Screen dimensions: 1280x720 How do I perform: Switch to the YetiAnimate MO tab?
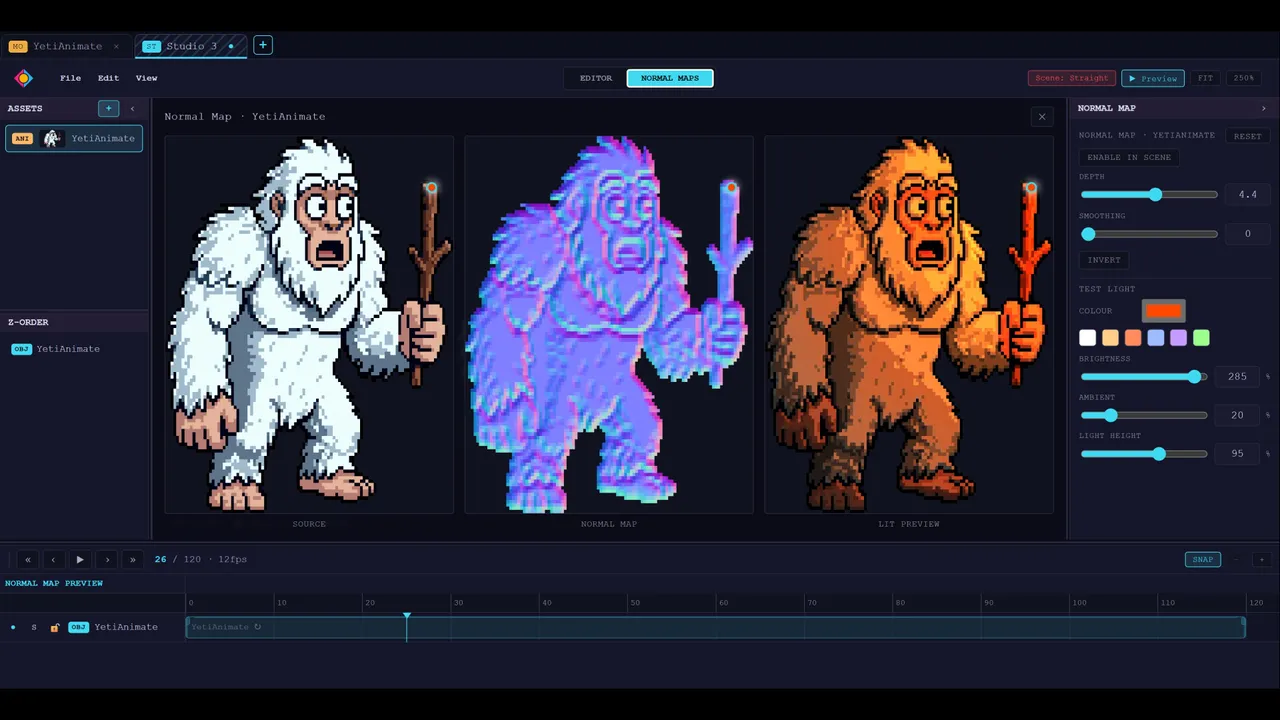click(65, 46)
